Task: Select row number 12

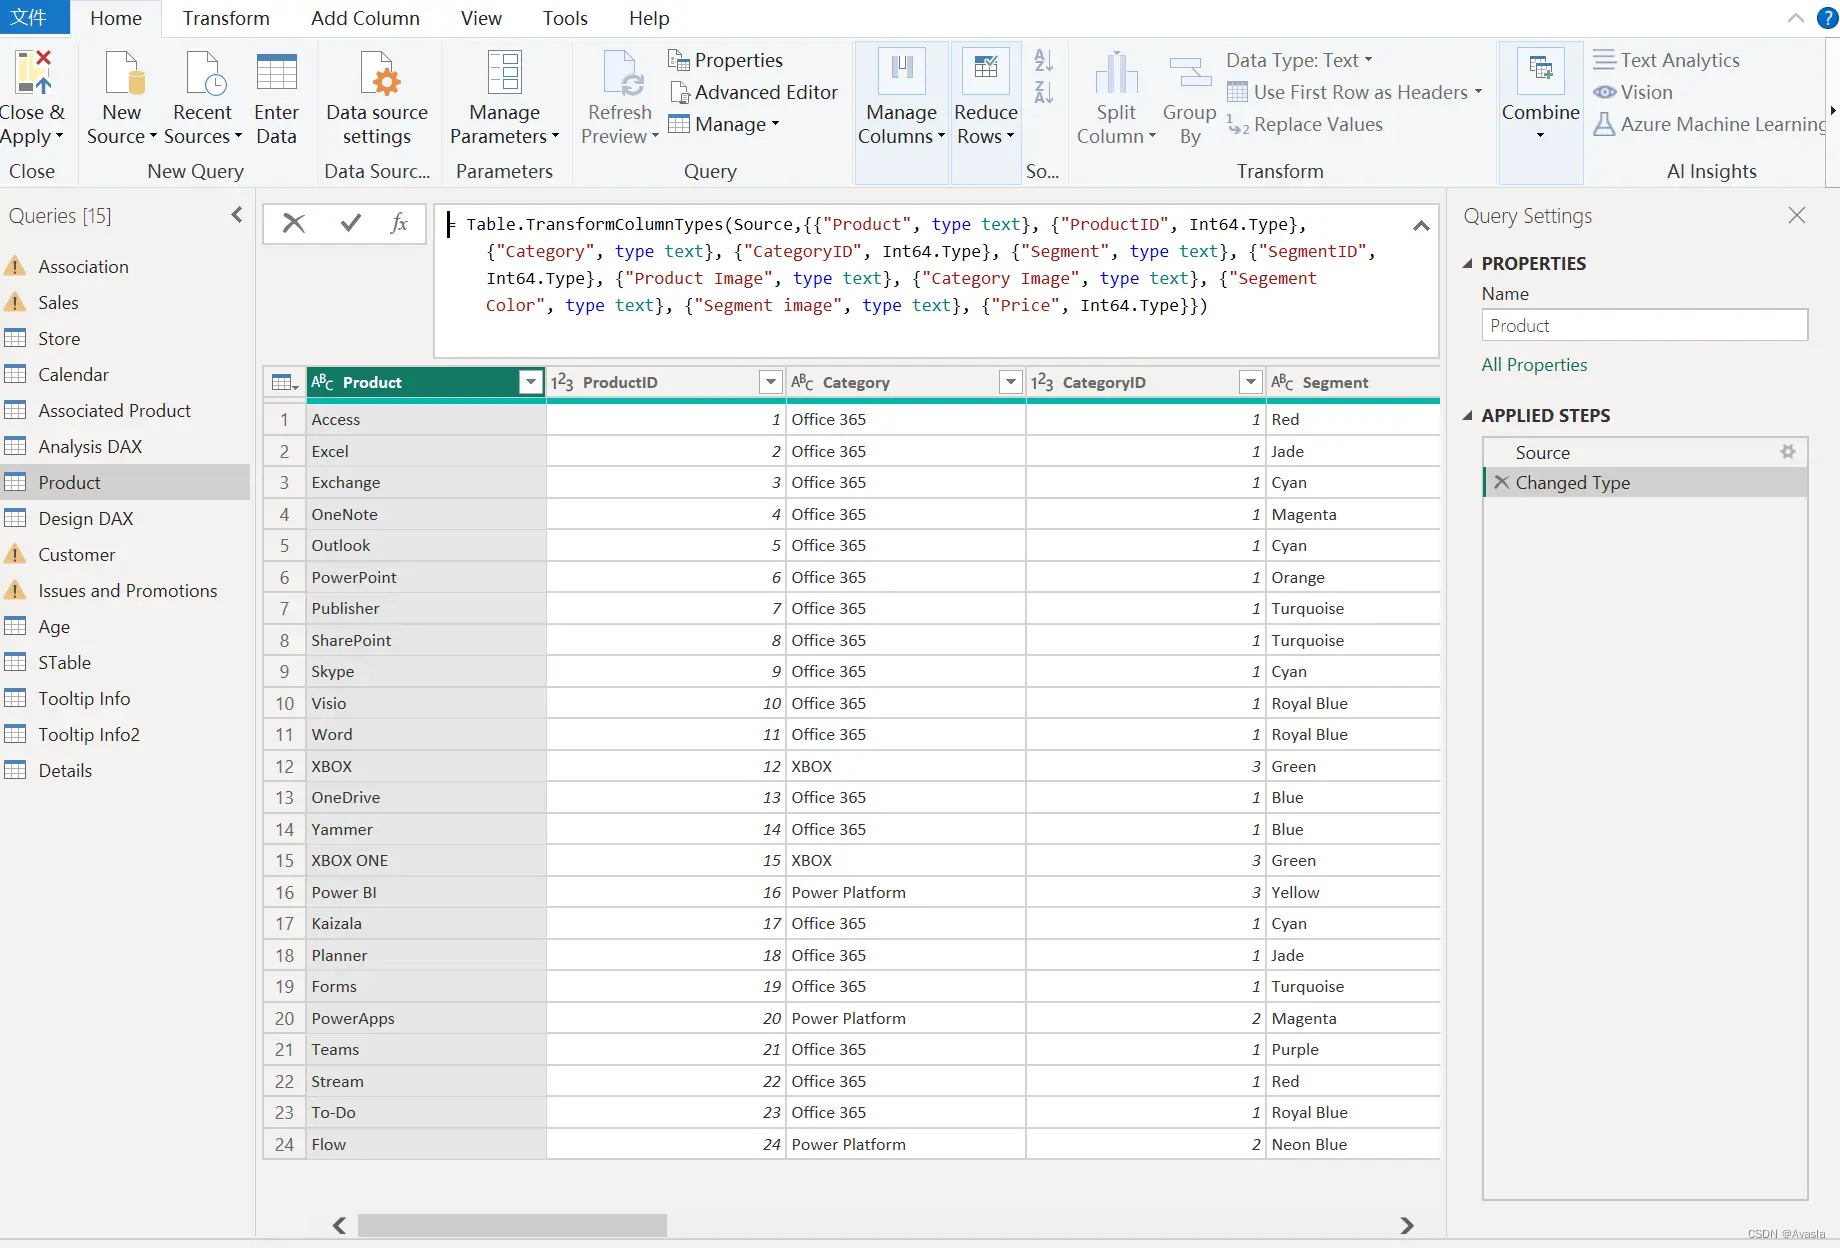Action: tap(285, 766)
